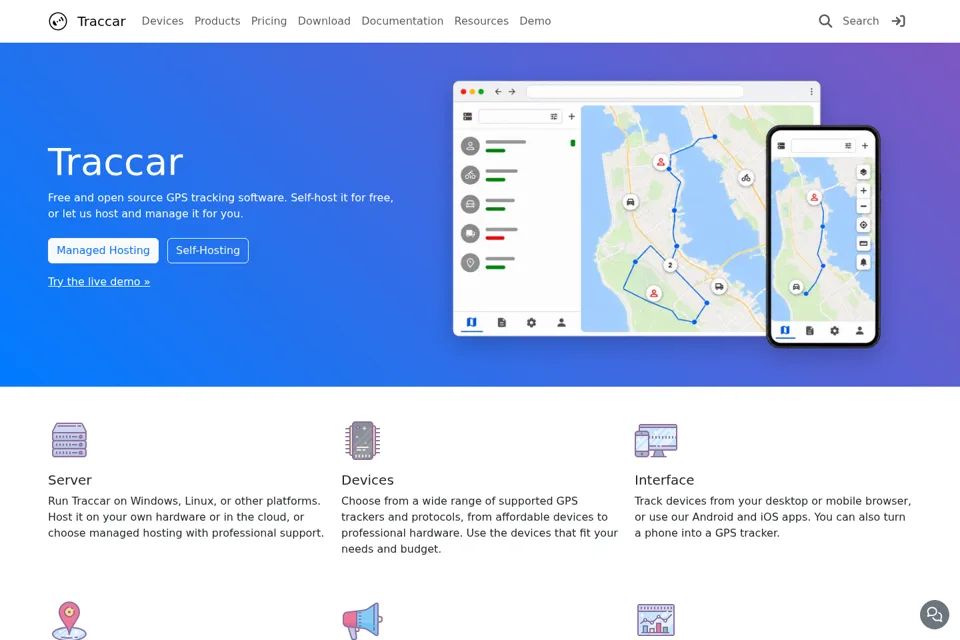This screenshot has height=640, width=960.
Task: Click the search magnifier icon
Action: 825,21
